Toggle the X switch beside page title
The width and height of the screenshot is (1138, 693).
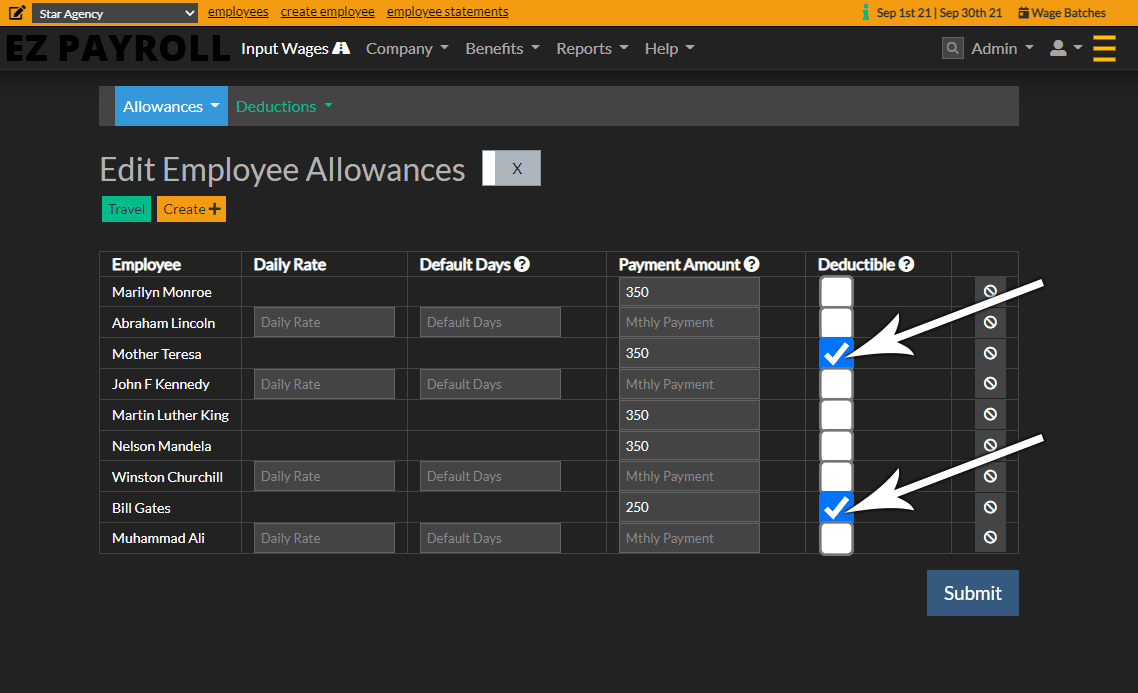(x=511, y=168)
